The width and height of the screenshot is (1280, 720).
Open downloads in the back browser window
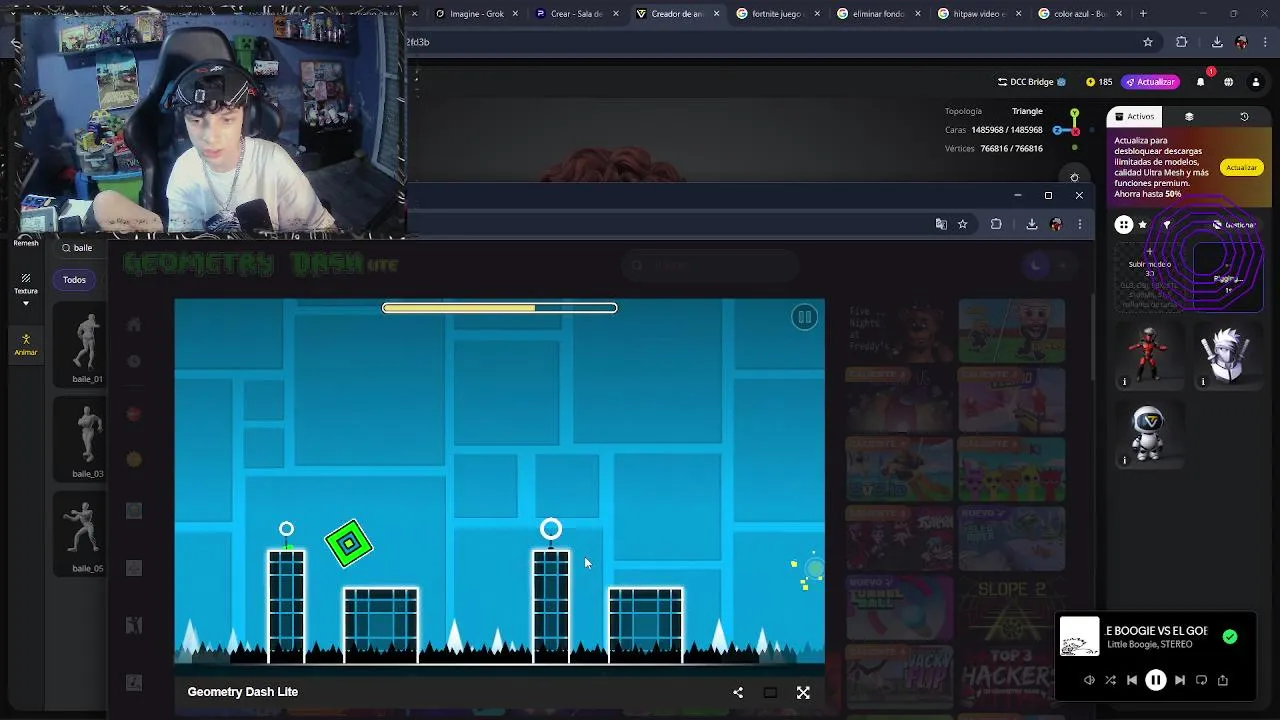[1217, 42]
